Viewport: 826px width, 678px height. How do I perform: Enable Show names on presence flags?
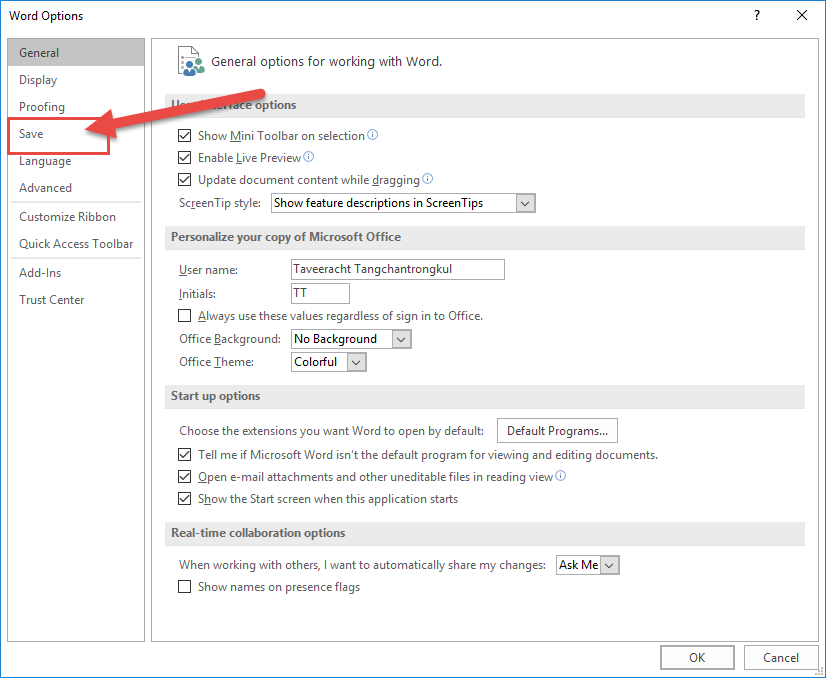coord(184,587)
